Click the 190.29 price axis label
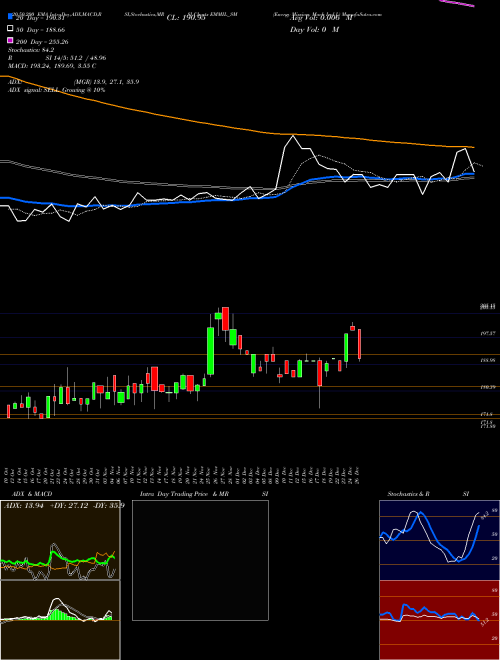 pos(487,387)
